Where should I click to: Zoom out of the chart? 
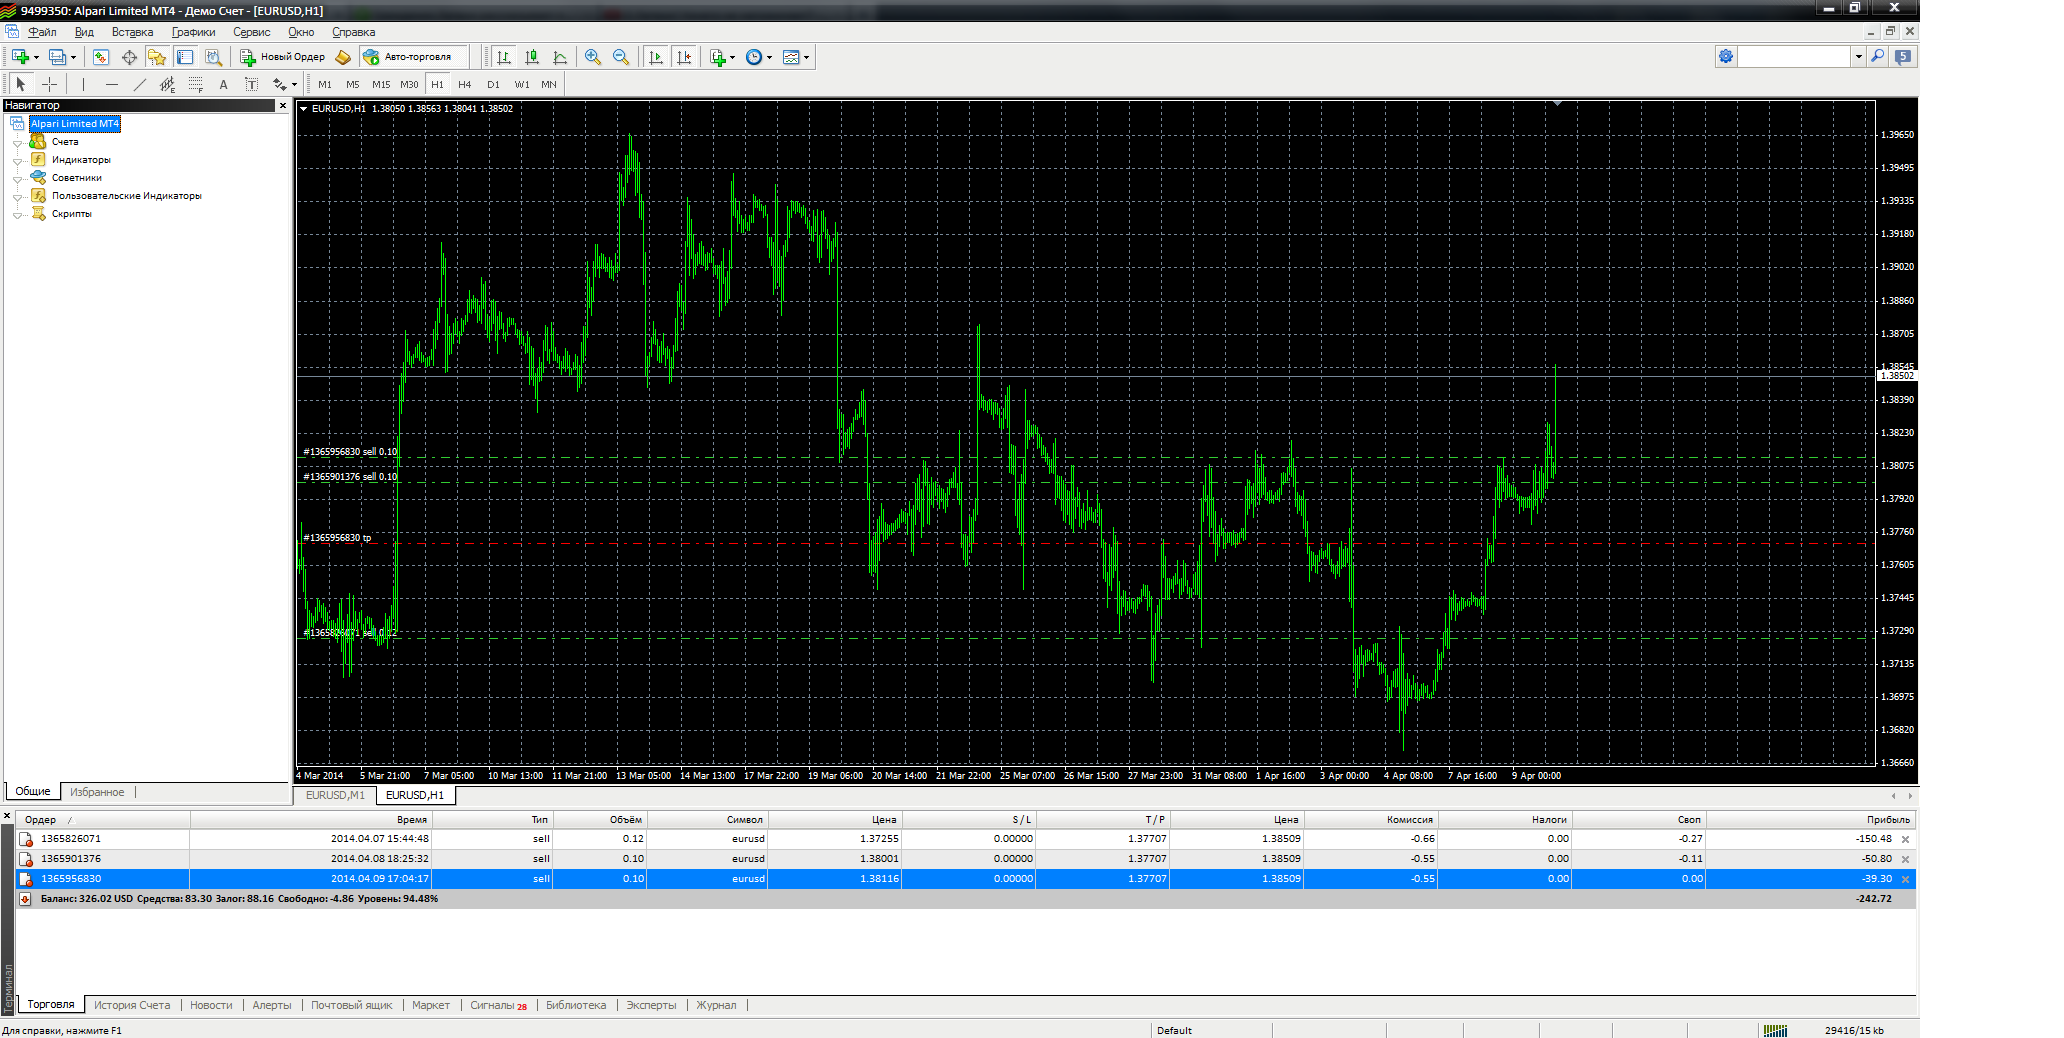tap(621, 57)
